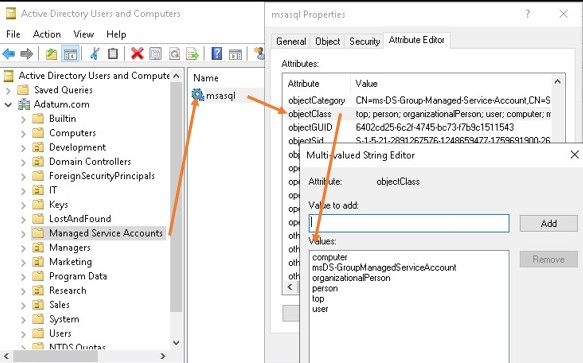Click the Adatum.com domain icon
The image size is (583, 363).
24,105
